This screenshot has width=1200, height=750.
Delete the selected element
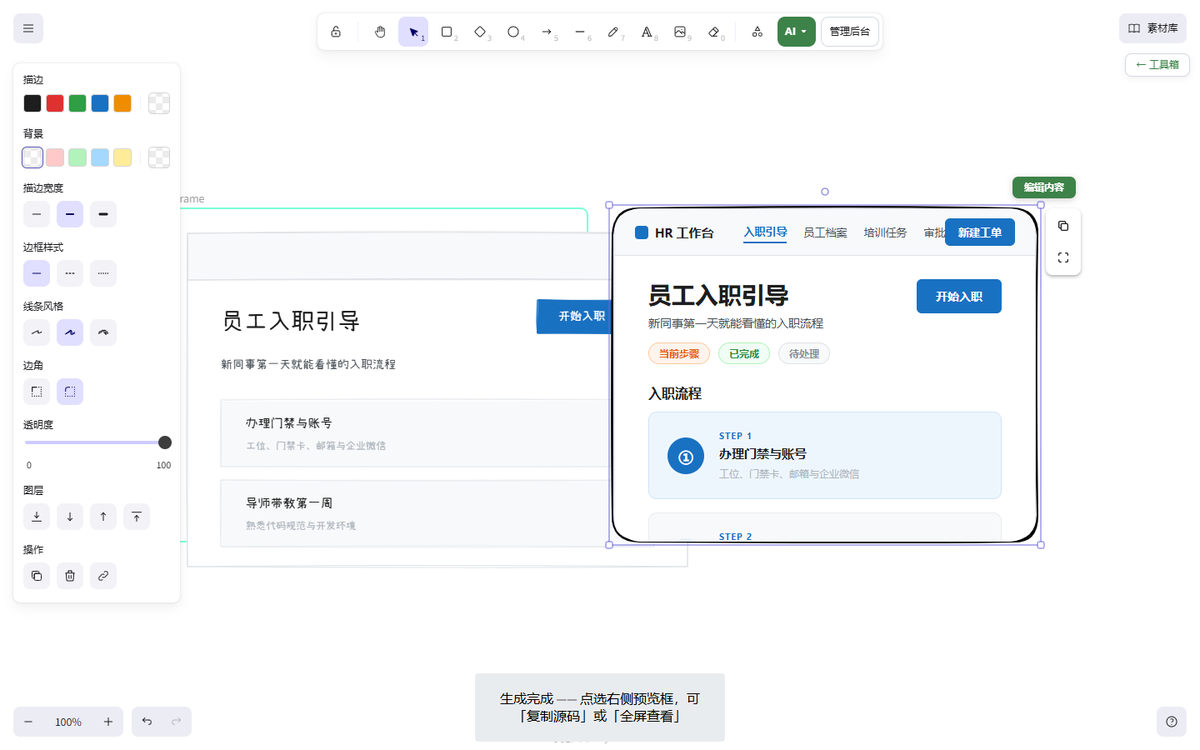point(70,575)
